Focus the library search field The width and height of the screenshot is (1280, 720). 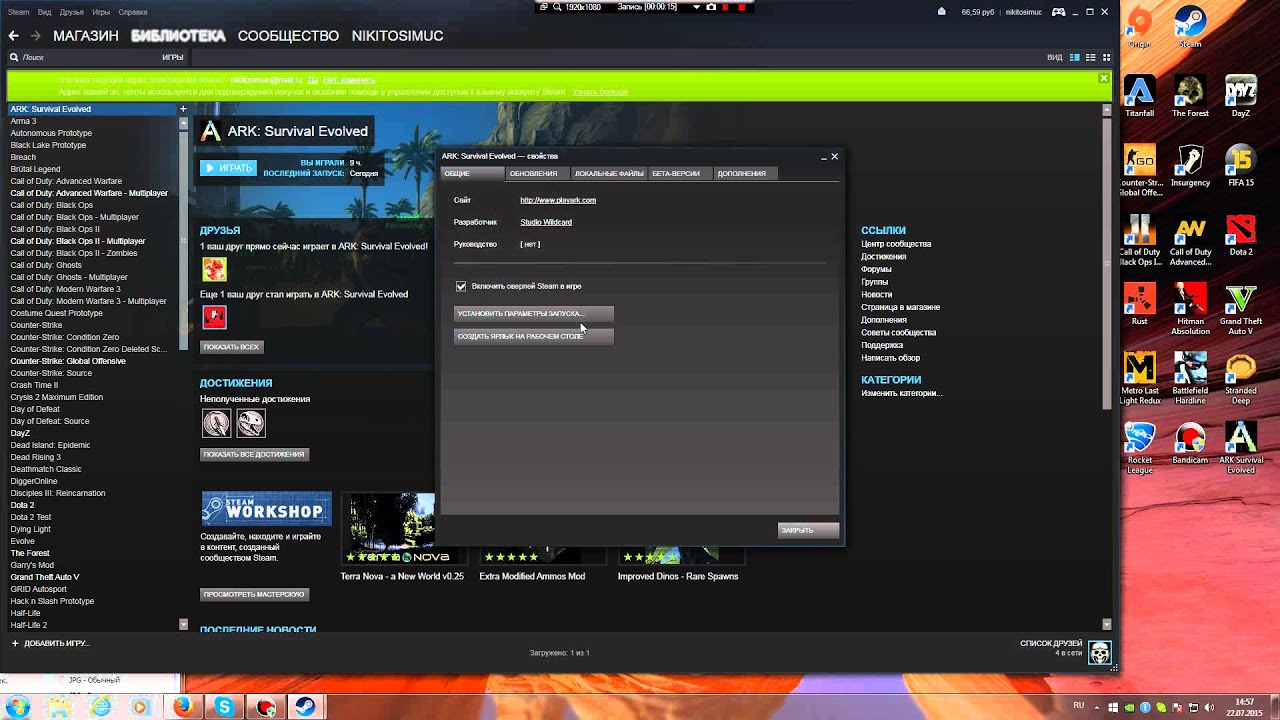pos(85,58)
